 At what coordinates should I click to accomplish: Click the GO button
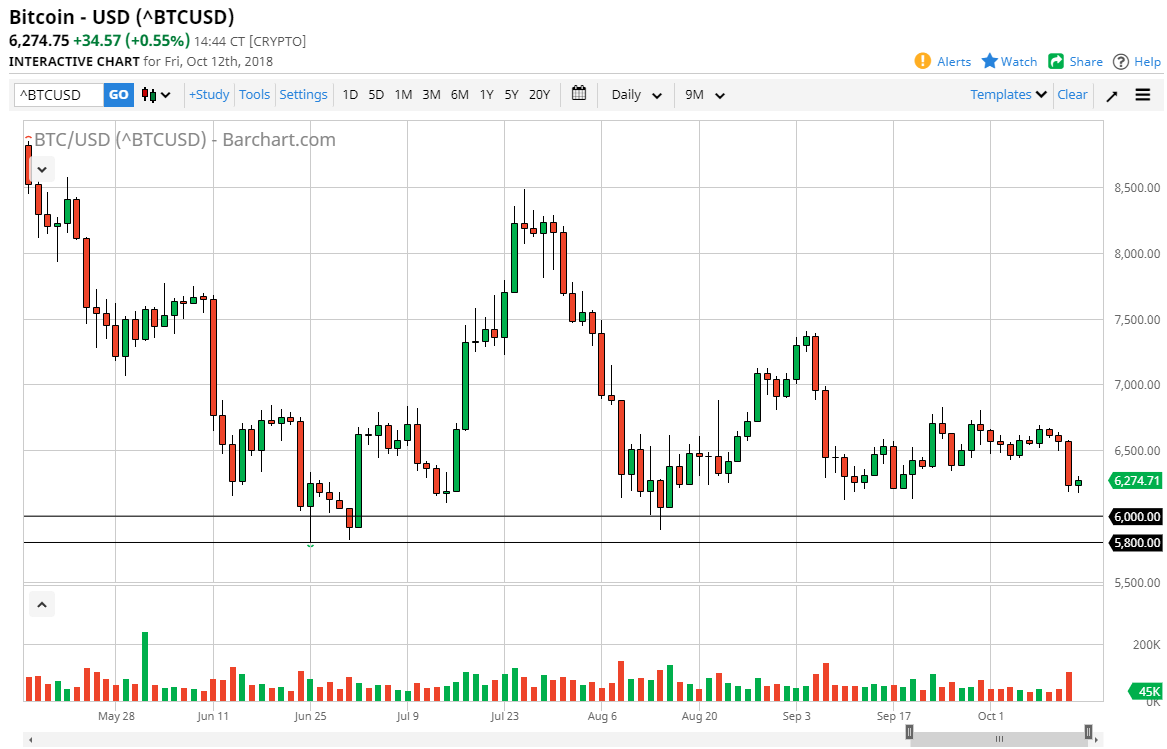118,94
